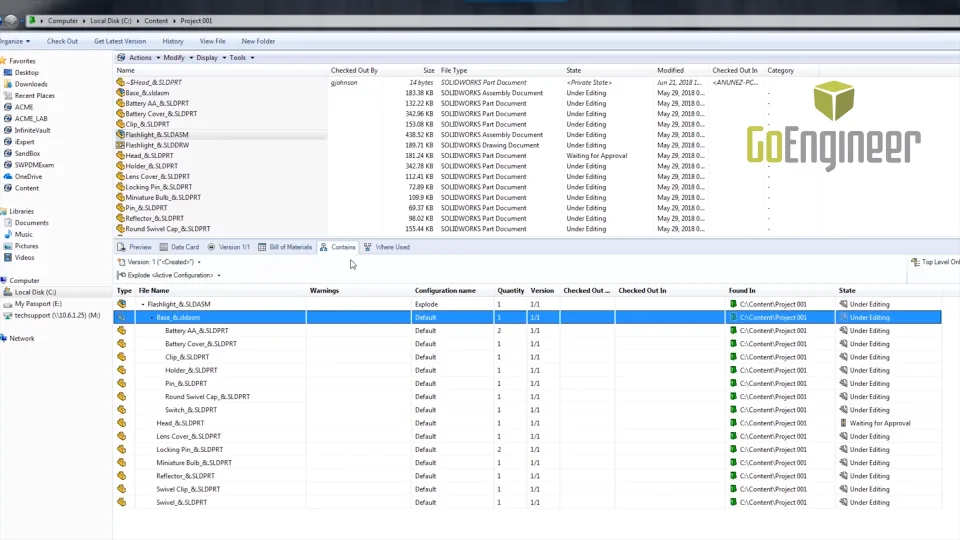Click the Flashlight_&.SLDDRW drawing file icon
960x540 pixels.
tap(120, 145)
